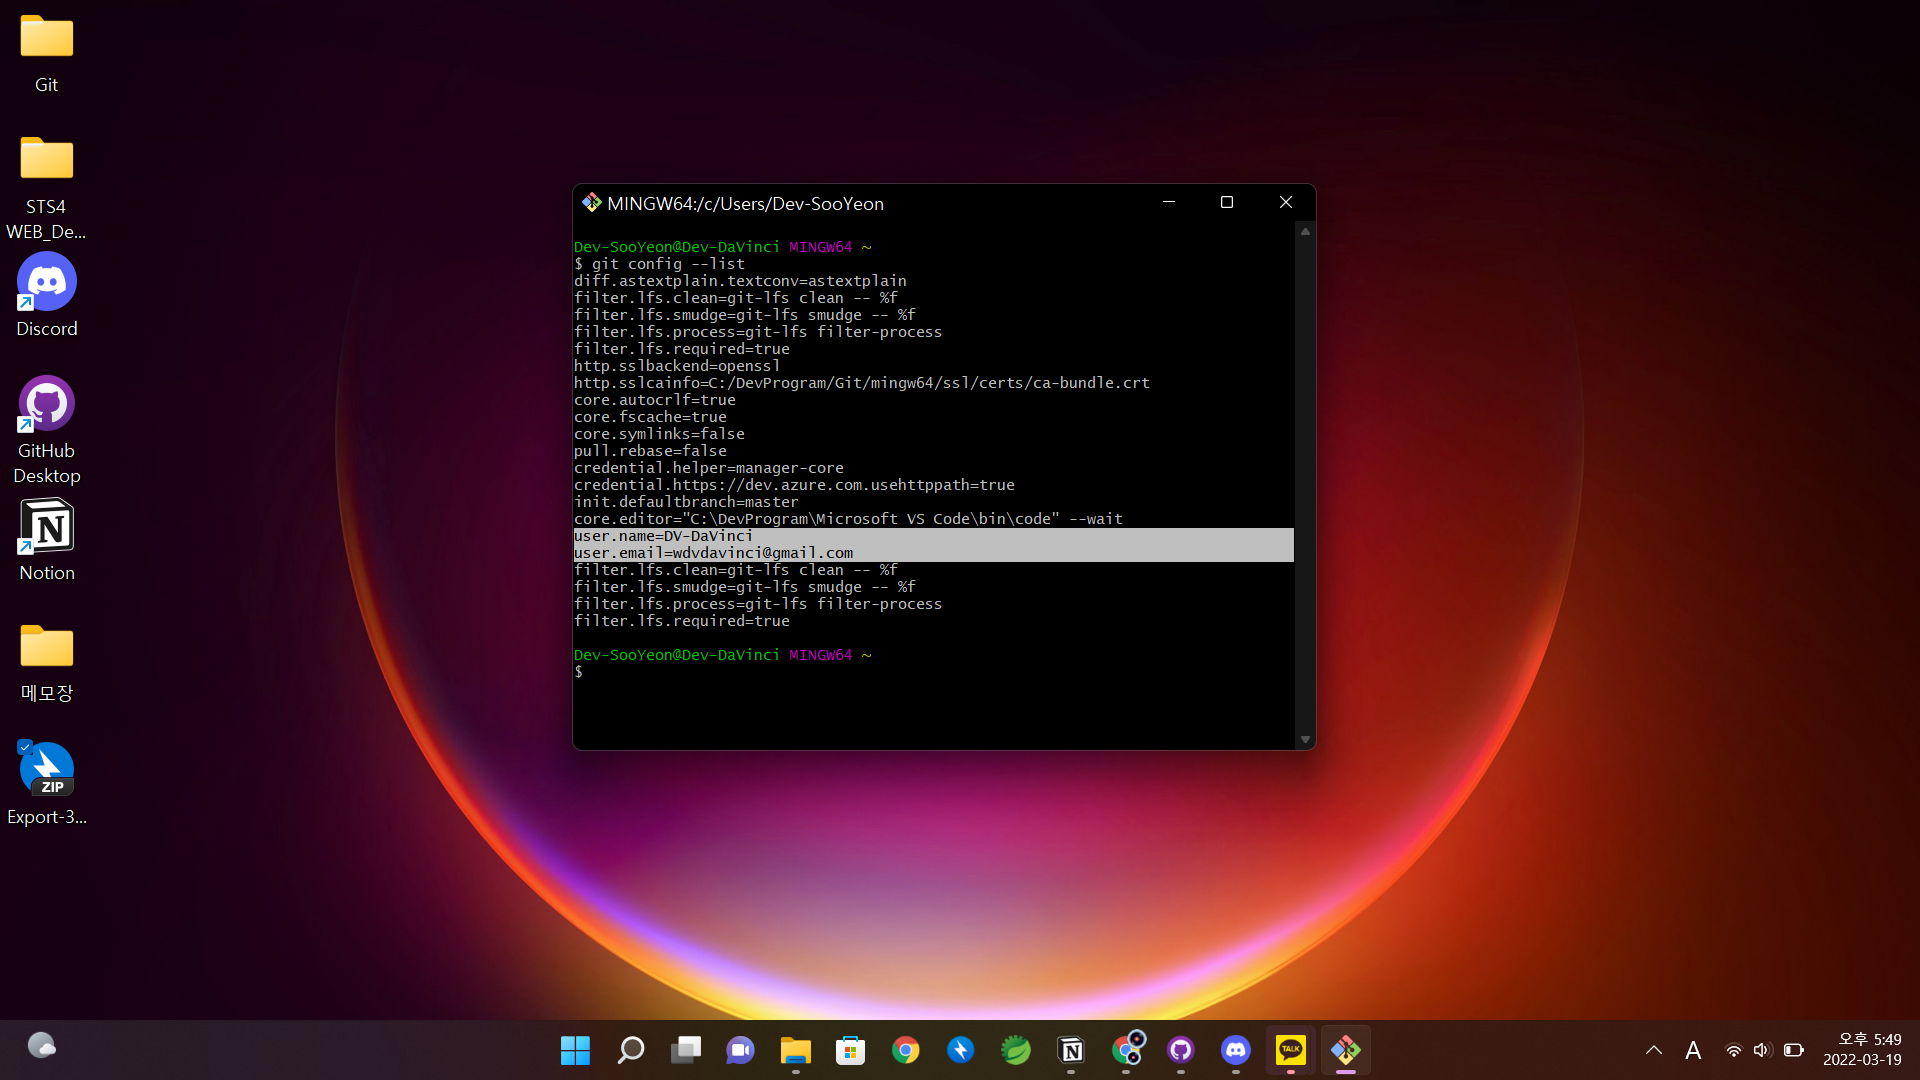
Task: Toggle the Task View button
Action: coord(686,1050)
